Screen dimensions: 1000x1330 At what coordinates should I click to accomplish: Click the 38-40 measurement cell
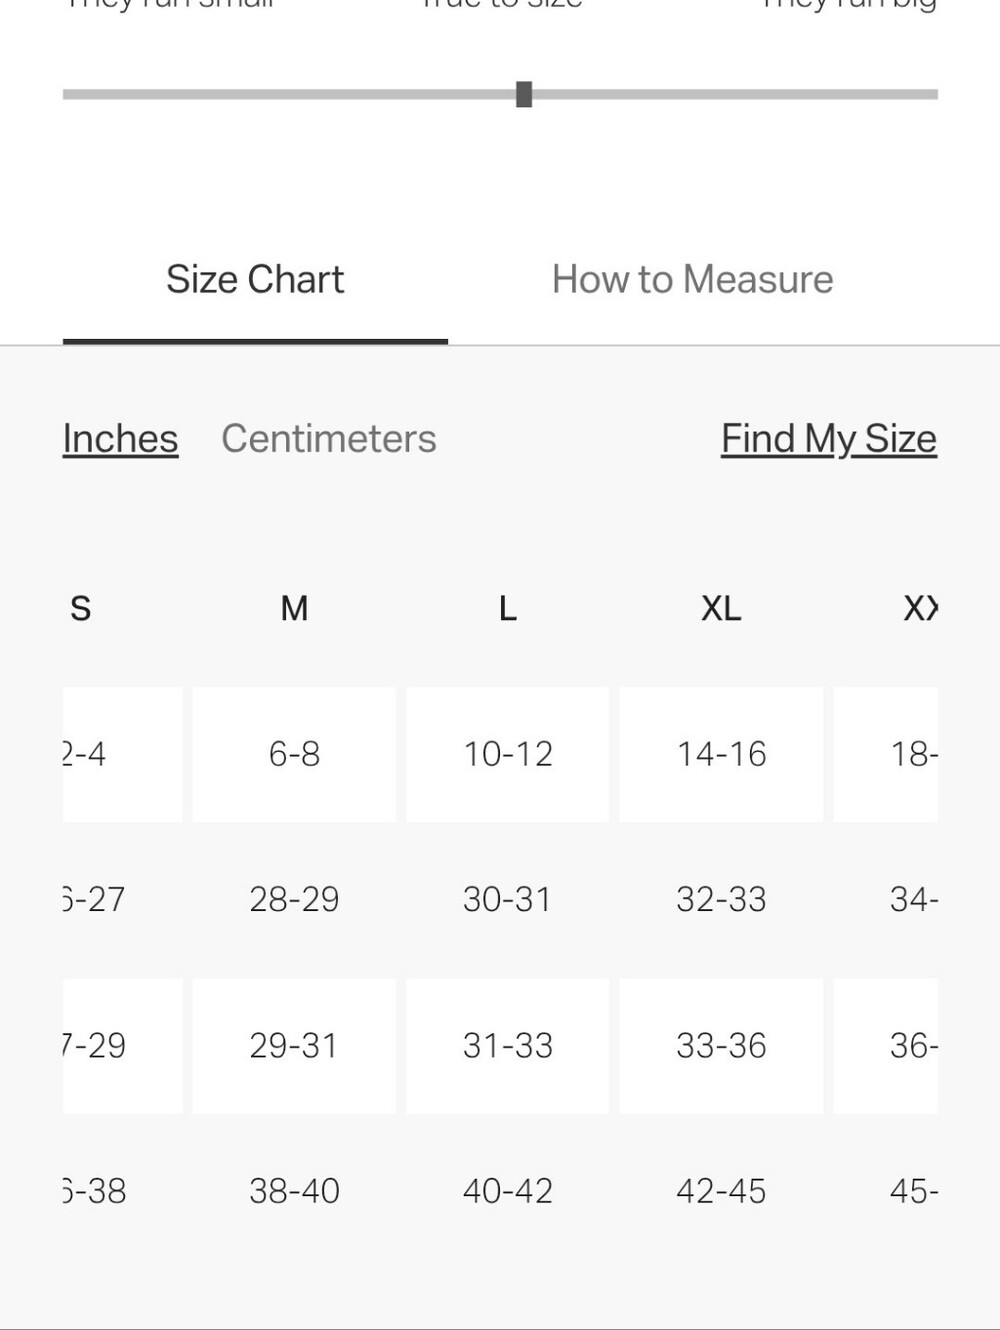(294, 1191)
